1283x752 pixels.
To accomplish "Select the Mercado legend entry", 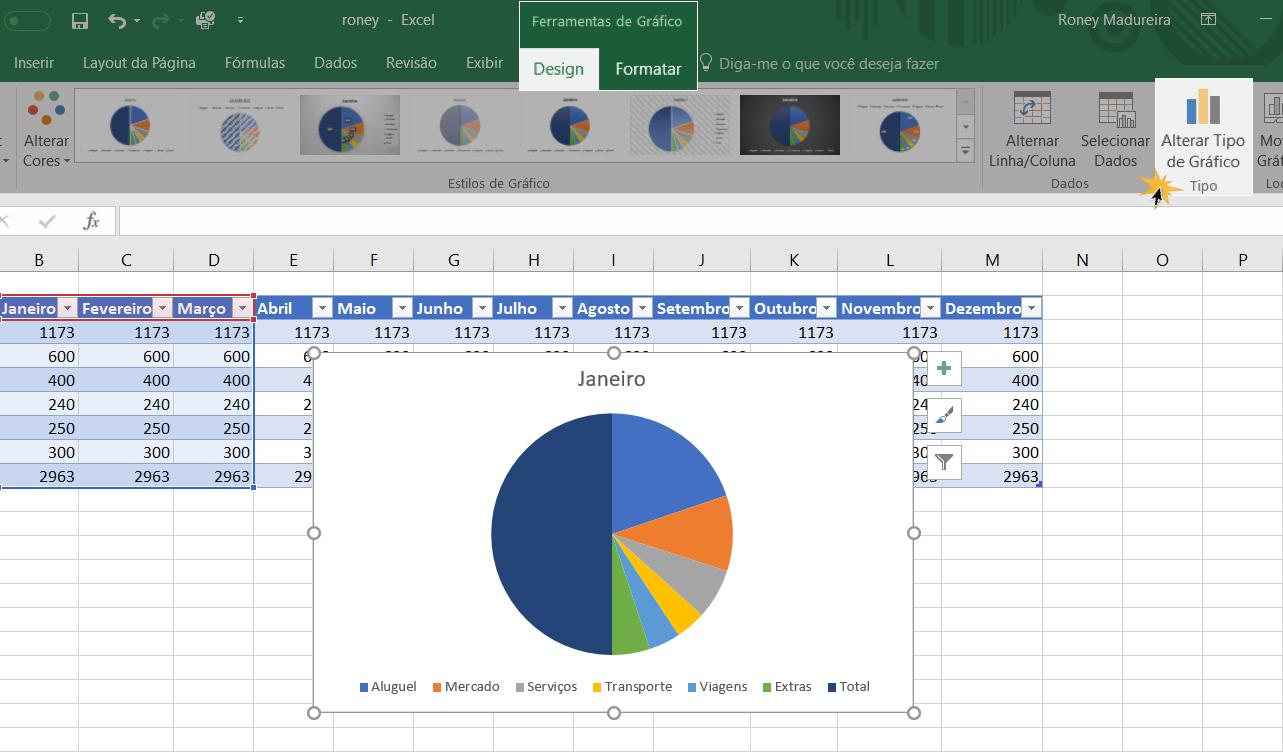I will 466,687.
